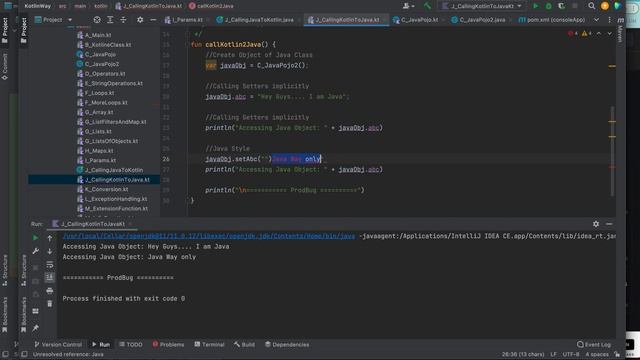Build project with the hammer icon

(x=427, y=6)
